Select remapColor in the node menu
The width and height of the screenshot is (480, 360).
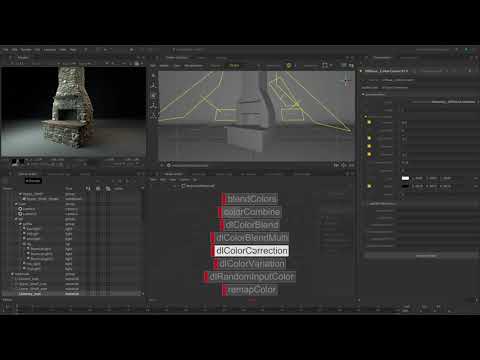coord(250,290)
